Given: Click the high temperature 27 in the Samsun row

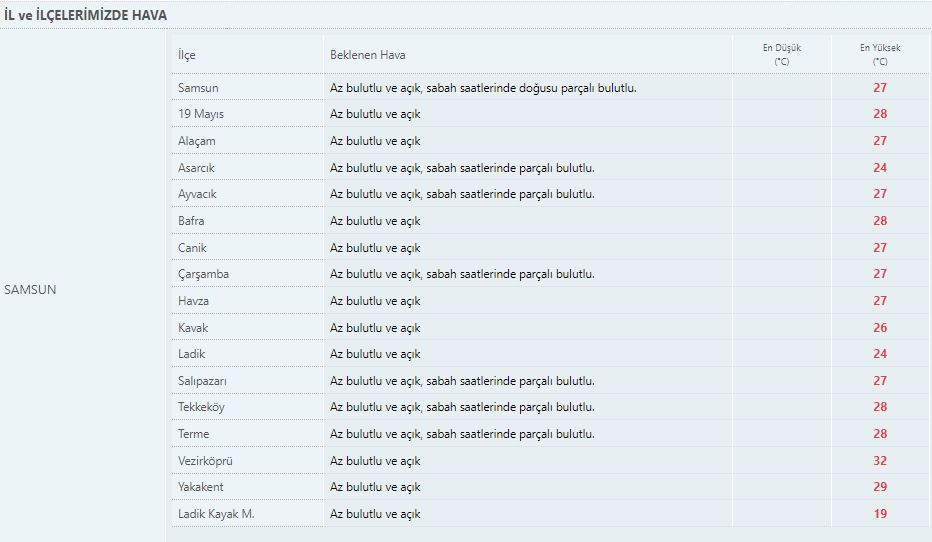Looking at the screenshot, I should tap(880, 87).
